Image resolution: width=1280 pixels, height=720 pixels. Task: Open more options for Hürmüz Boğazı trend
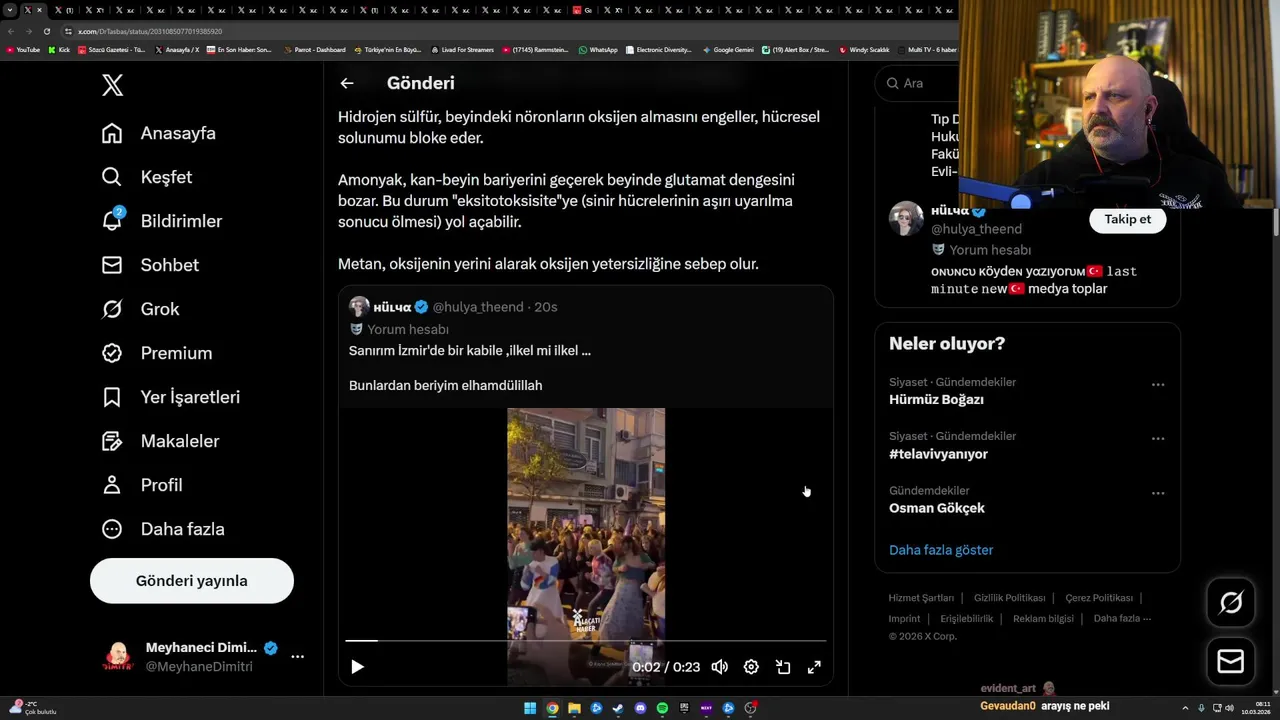[x=1158, y=385]
